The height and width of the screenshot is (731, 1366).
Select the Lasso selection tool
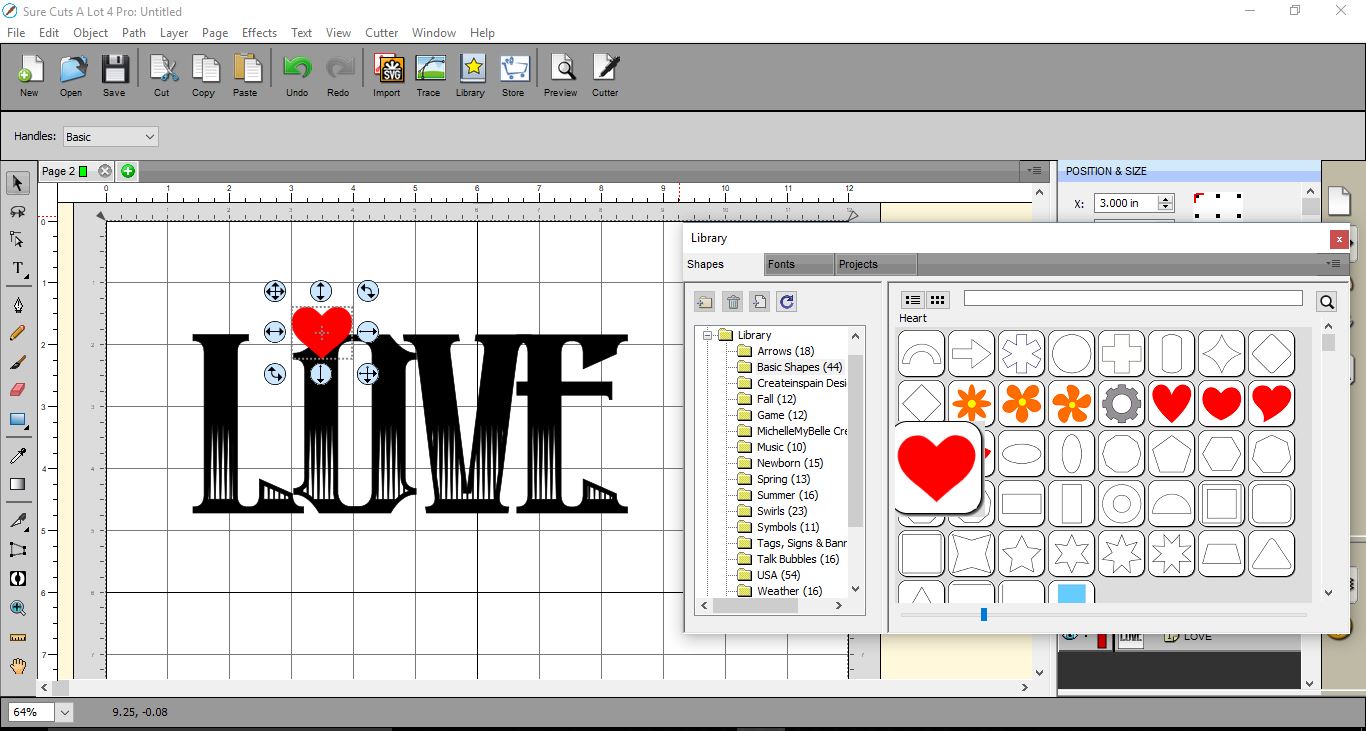click(17, 211)
